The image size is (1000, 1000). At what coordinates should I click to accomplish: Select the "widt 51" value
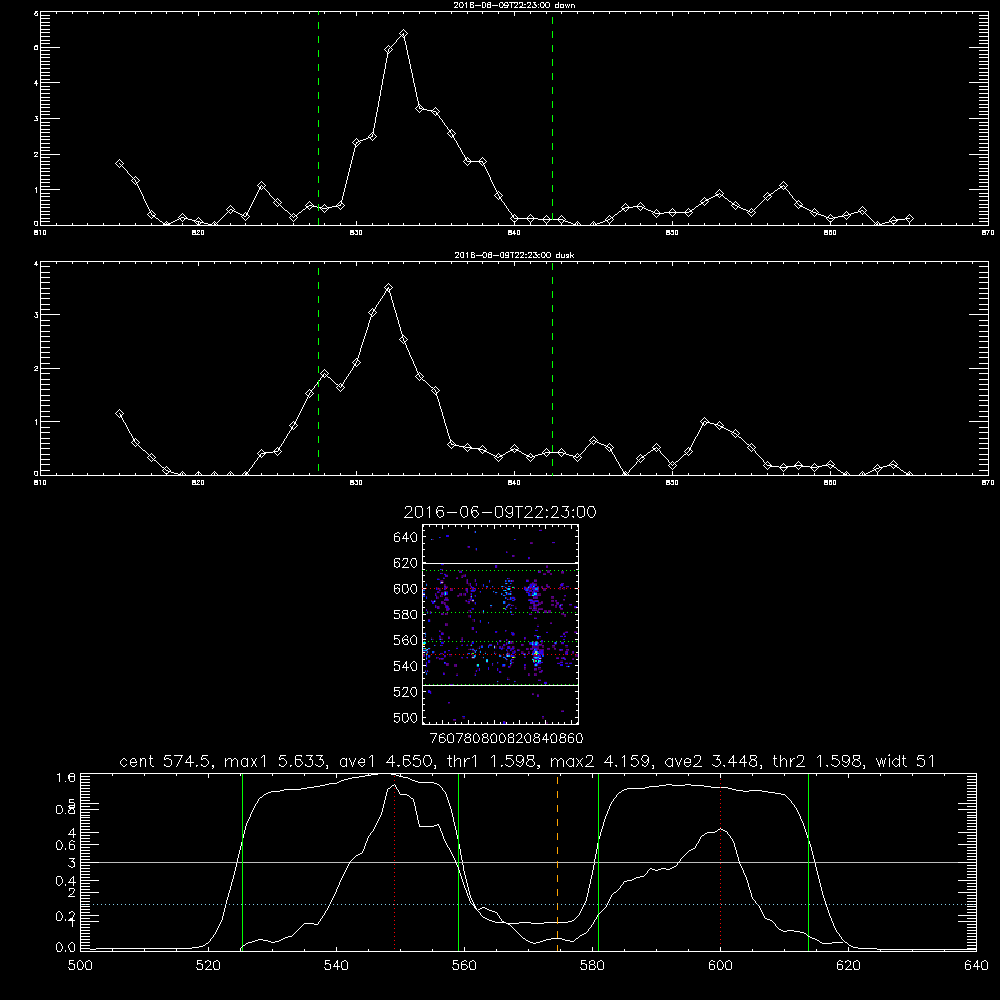click(906, 761)
